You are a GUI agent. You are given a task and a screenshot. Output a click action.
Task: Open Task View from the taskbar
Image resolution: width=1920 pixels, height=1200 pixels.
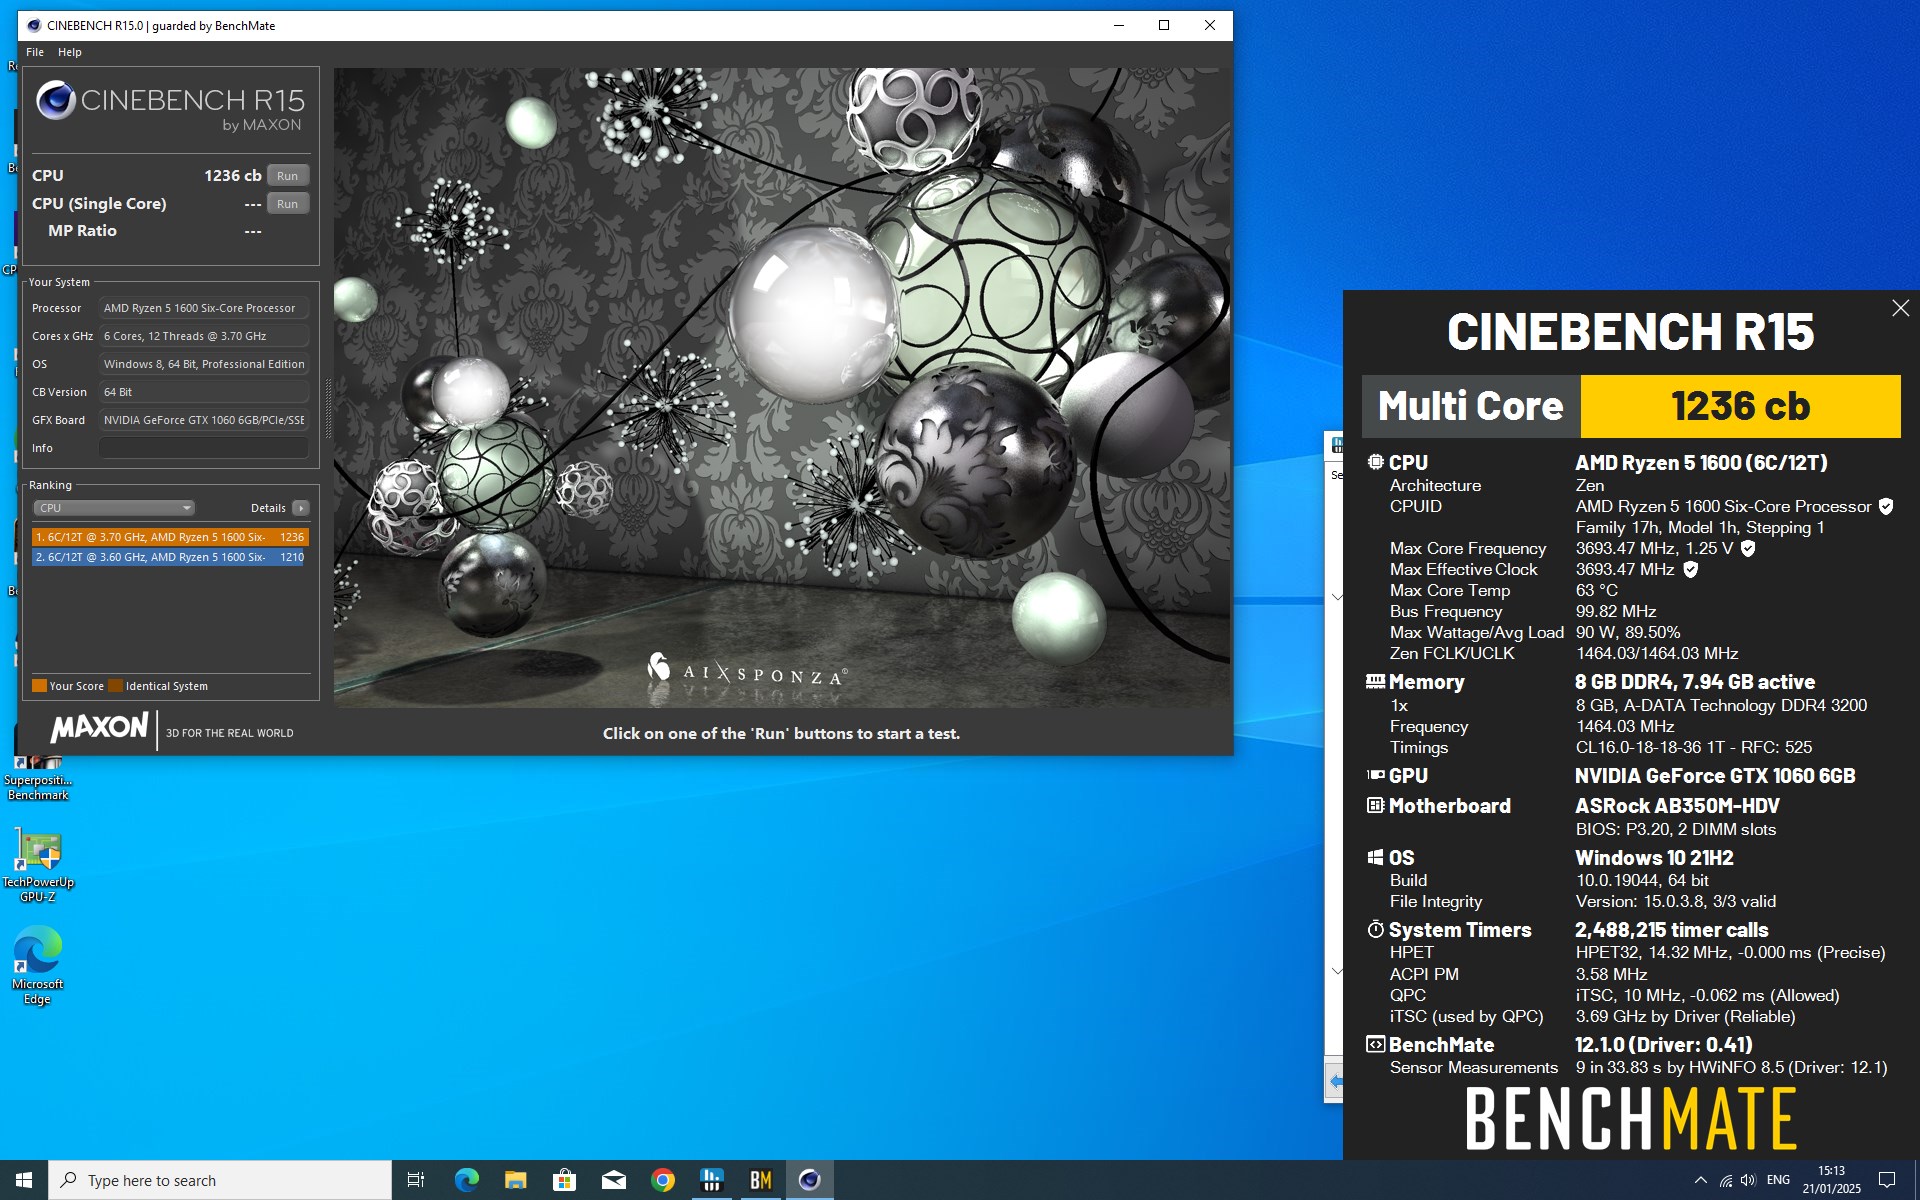tap(416, 1180)
